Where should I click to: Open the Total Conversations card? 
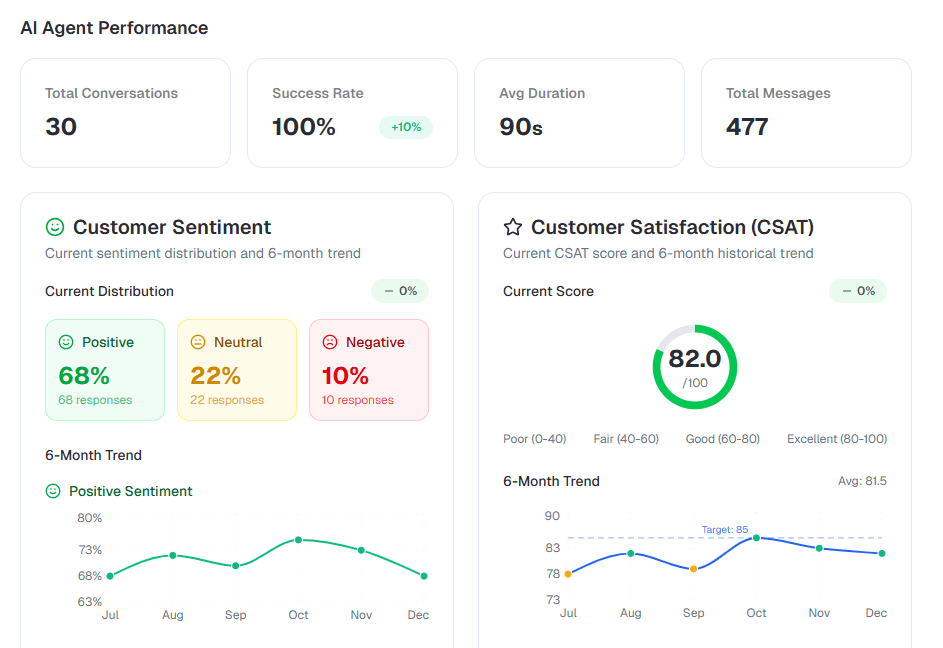125,112
